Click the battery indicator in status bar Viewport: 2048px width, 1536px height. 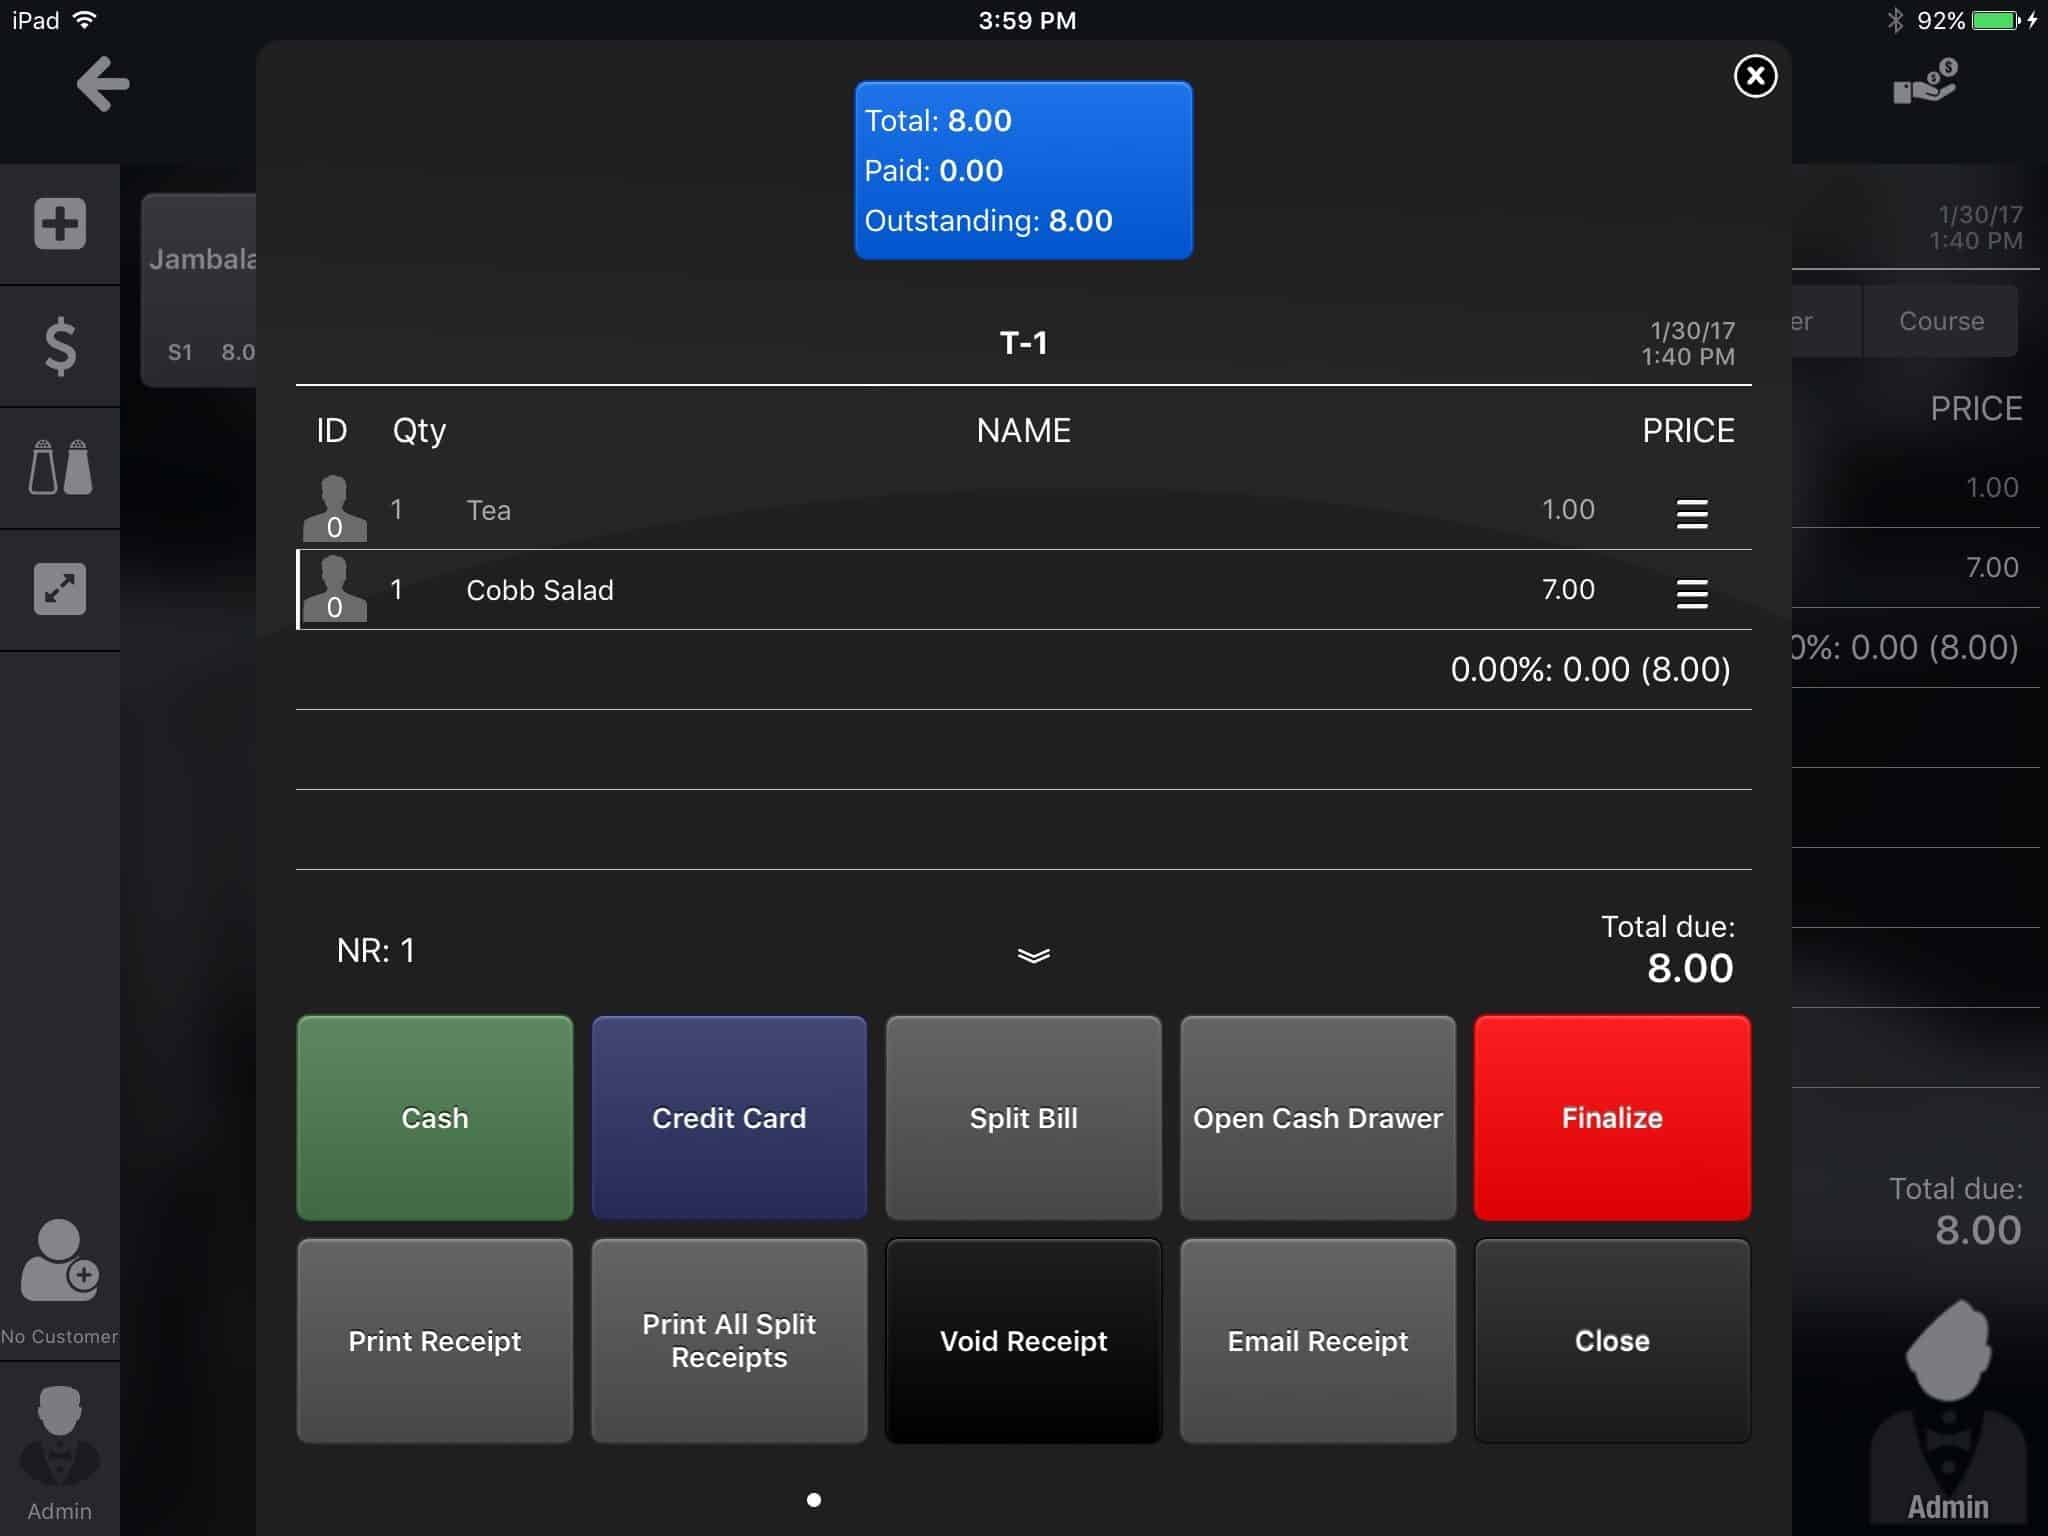pyautogui.click(x=1996, y=20)
